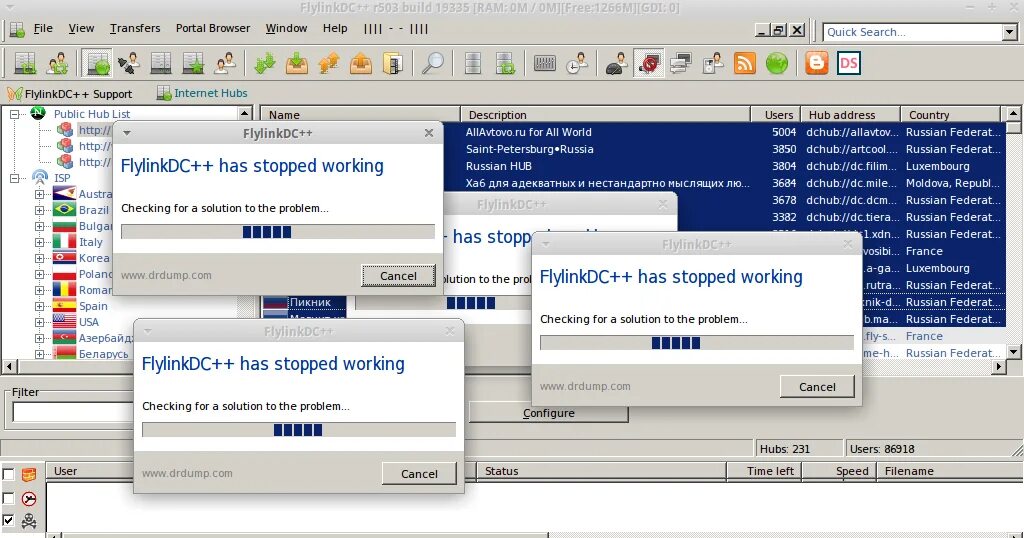Screen dimensions: 1024x538
Task: Expand the Italy tree node
Action: coord(40,242)
